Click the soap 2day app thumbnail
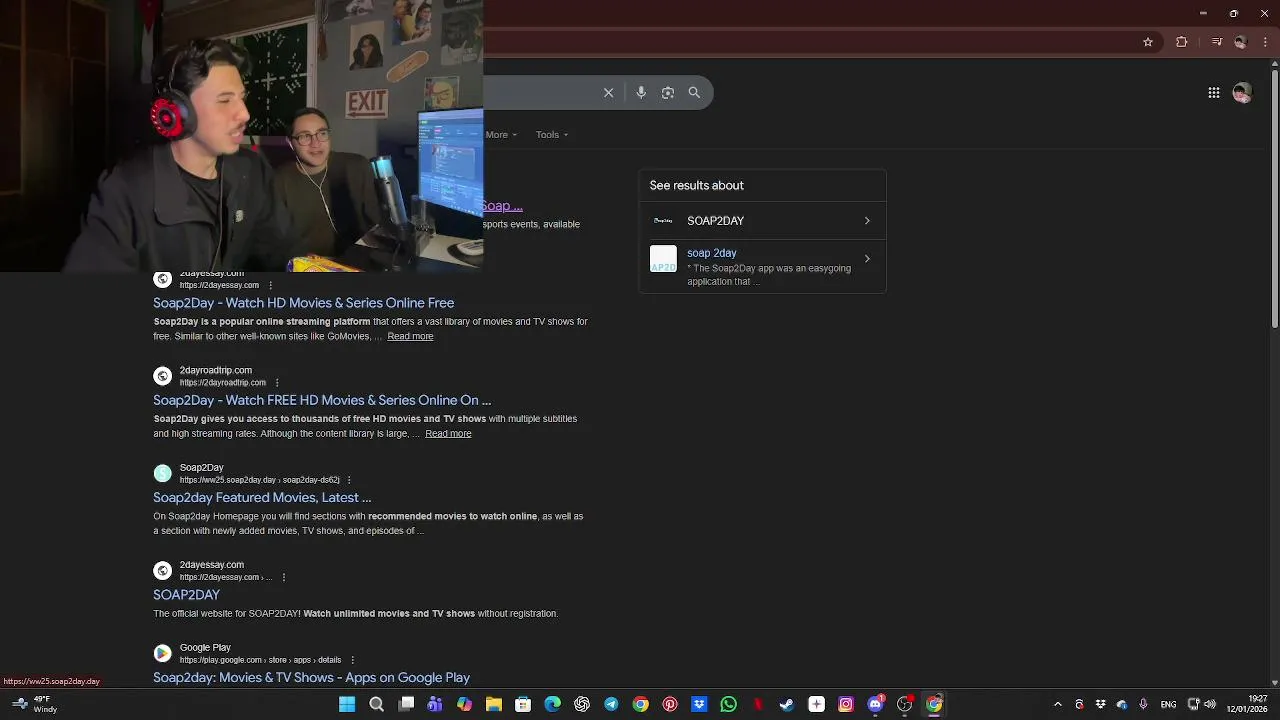 (x=663, y=259)
